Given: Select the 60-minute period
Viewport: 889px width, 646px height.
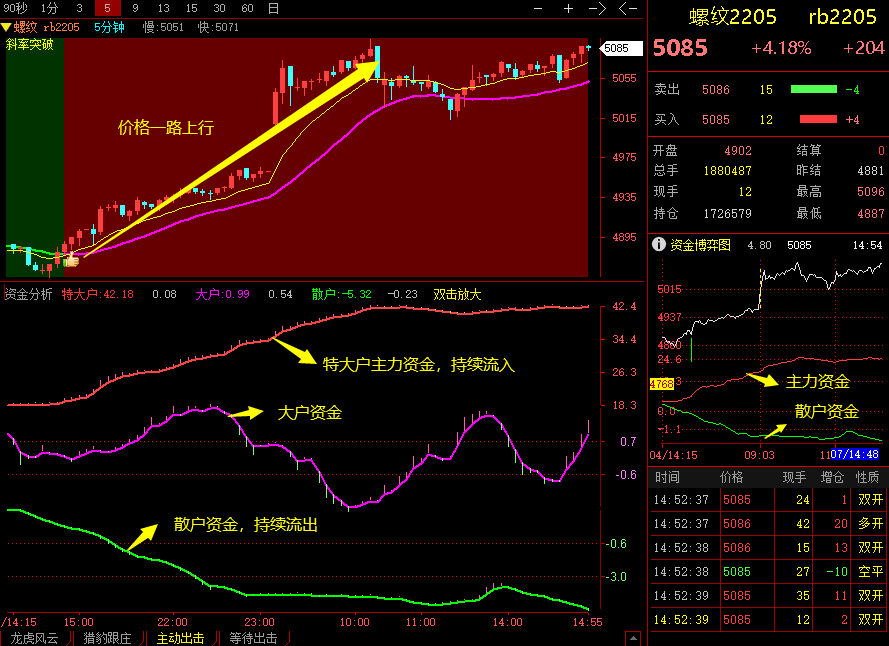Looking at the screenshot, I should pos(247,8).
